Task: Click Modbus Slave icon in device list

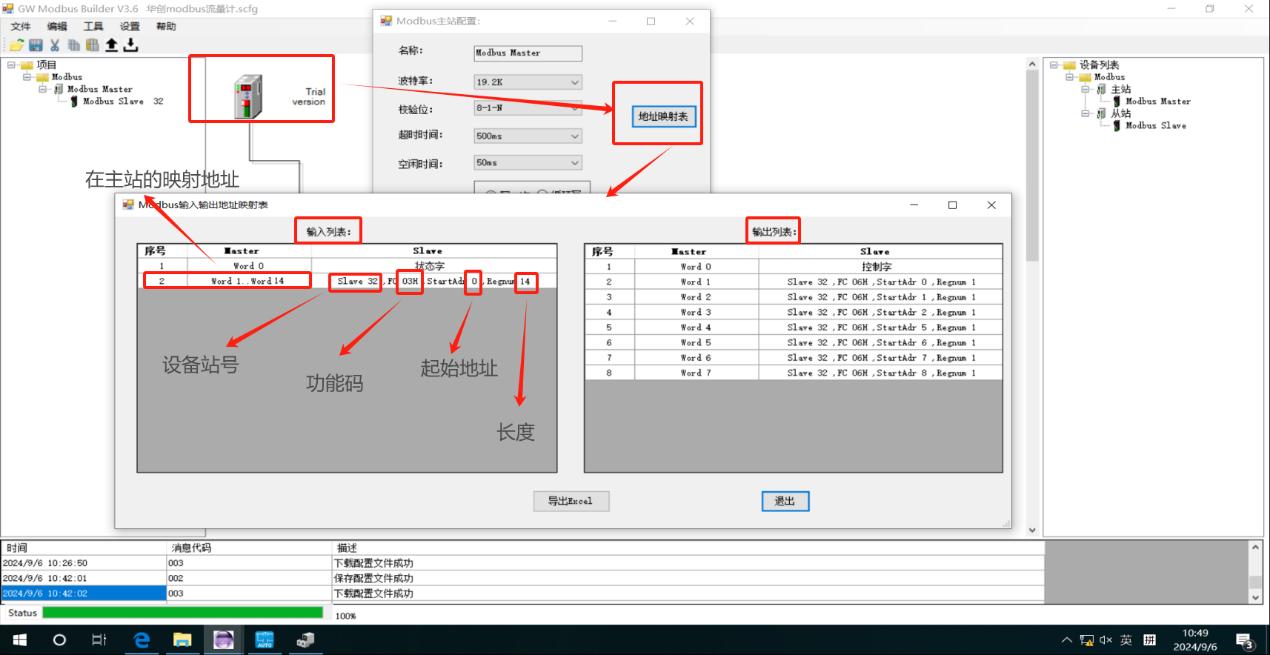Action: pos(1117,125)
